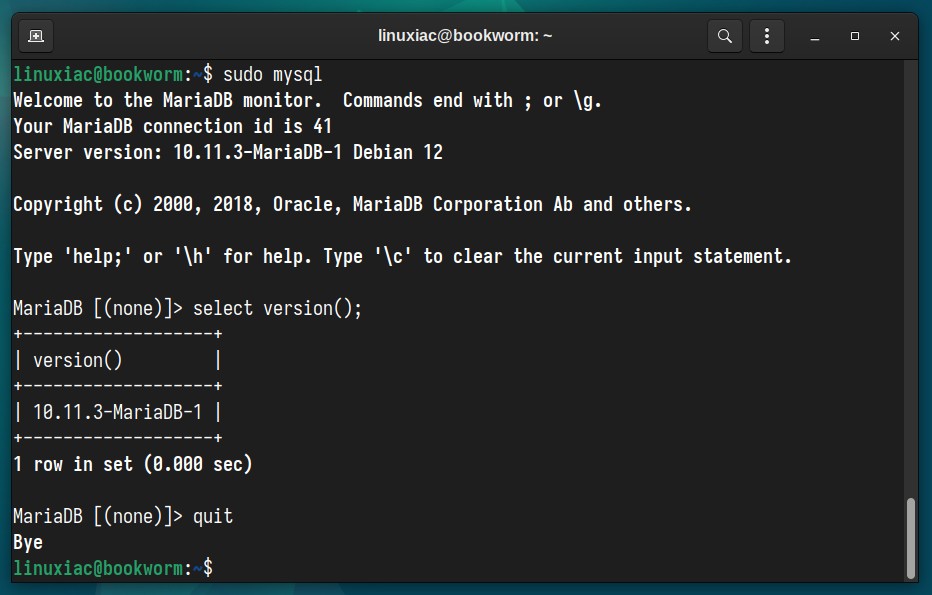
Task: Open a new terminal tab
Action: [36, 36]
